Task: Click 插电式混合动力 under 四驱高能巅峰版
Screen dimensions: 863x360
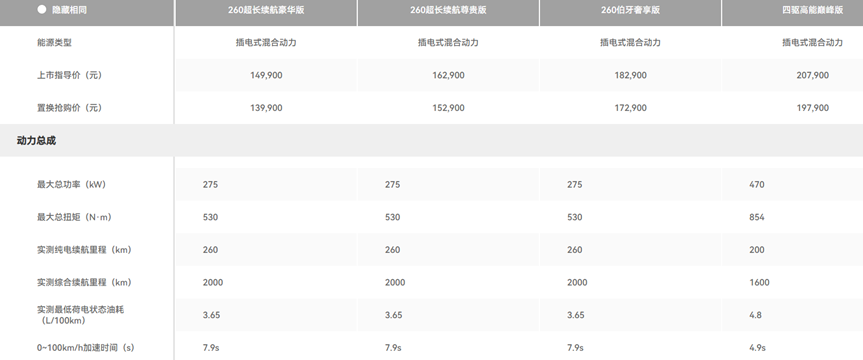Action: [812, 42]
